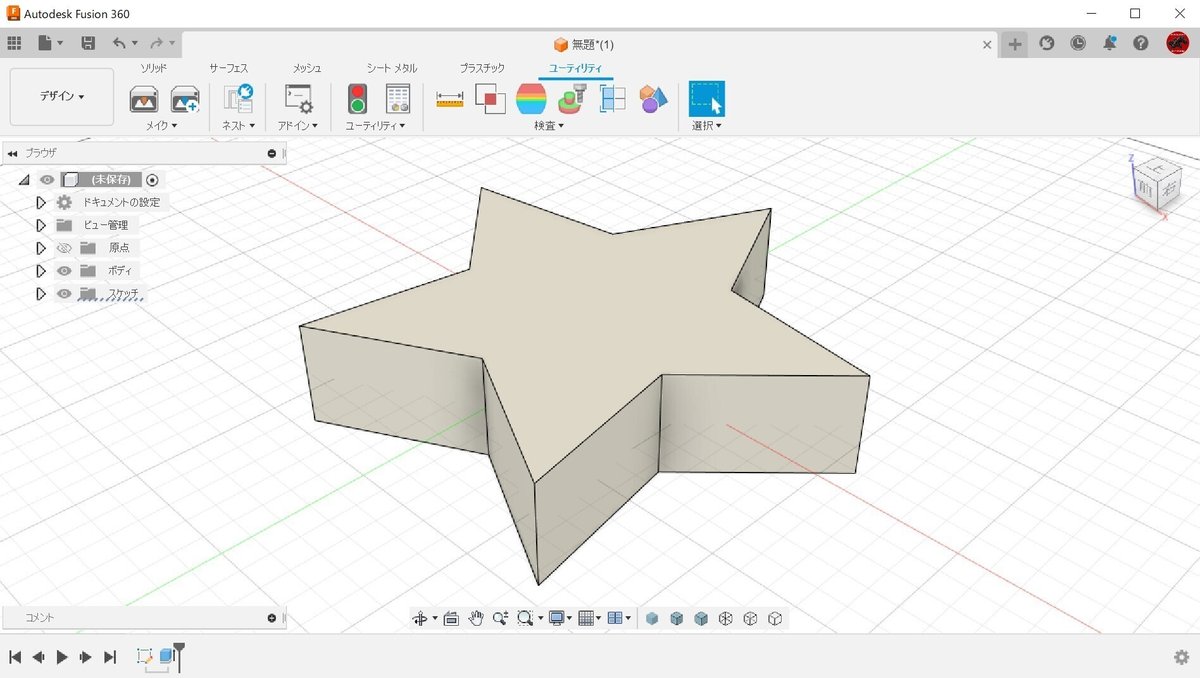1200x678 pixels.
Task: Click the Save floppy disk icon
Action: coord(88,43)
